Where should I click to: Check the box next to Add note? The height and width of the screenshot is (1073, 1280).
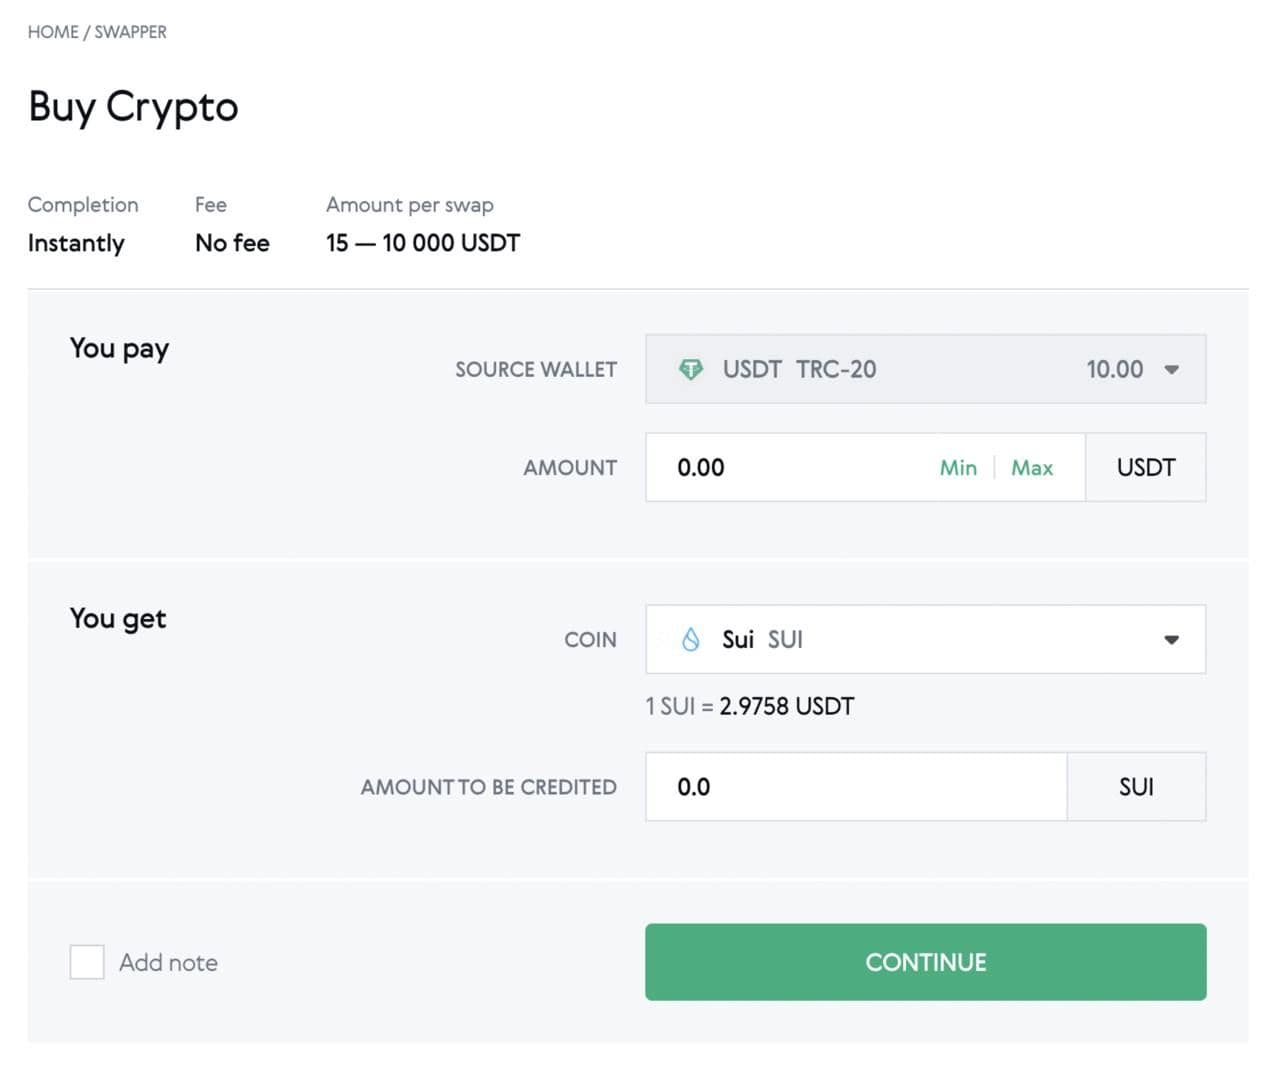tap(87, 962)
